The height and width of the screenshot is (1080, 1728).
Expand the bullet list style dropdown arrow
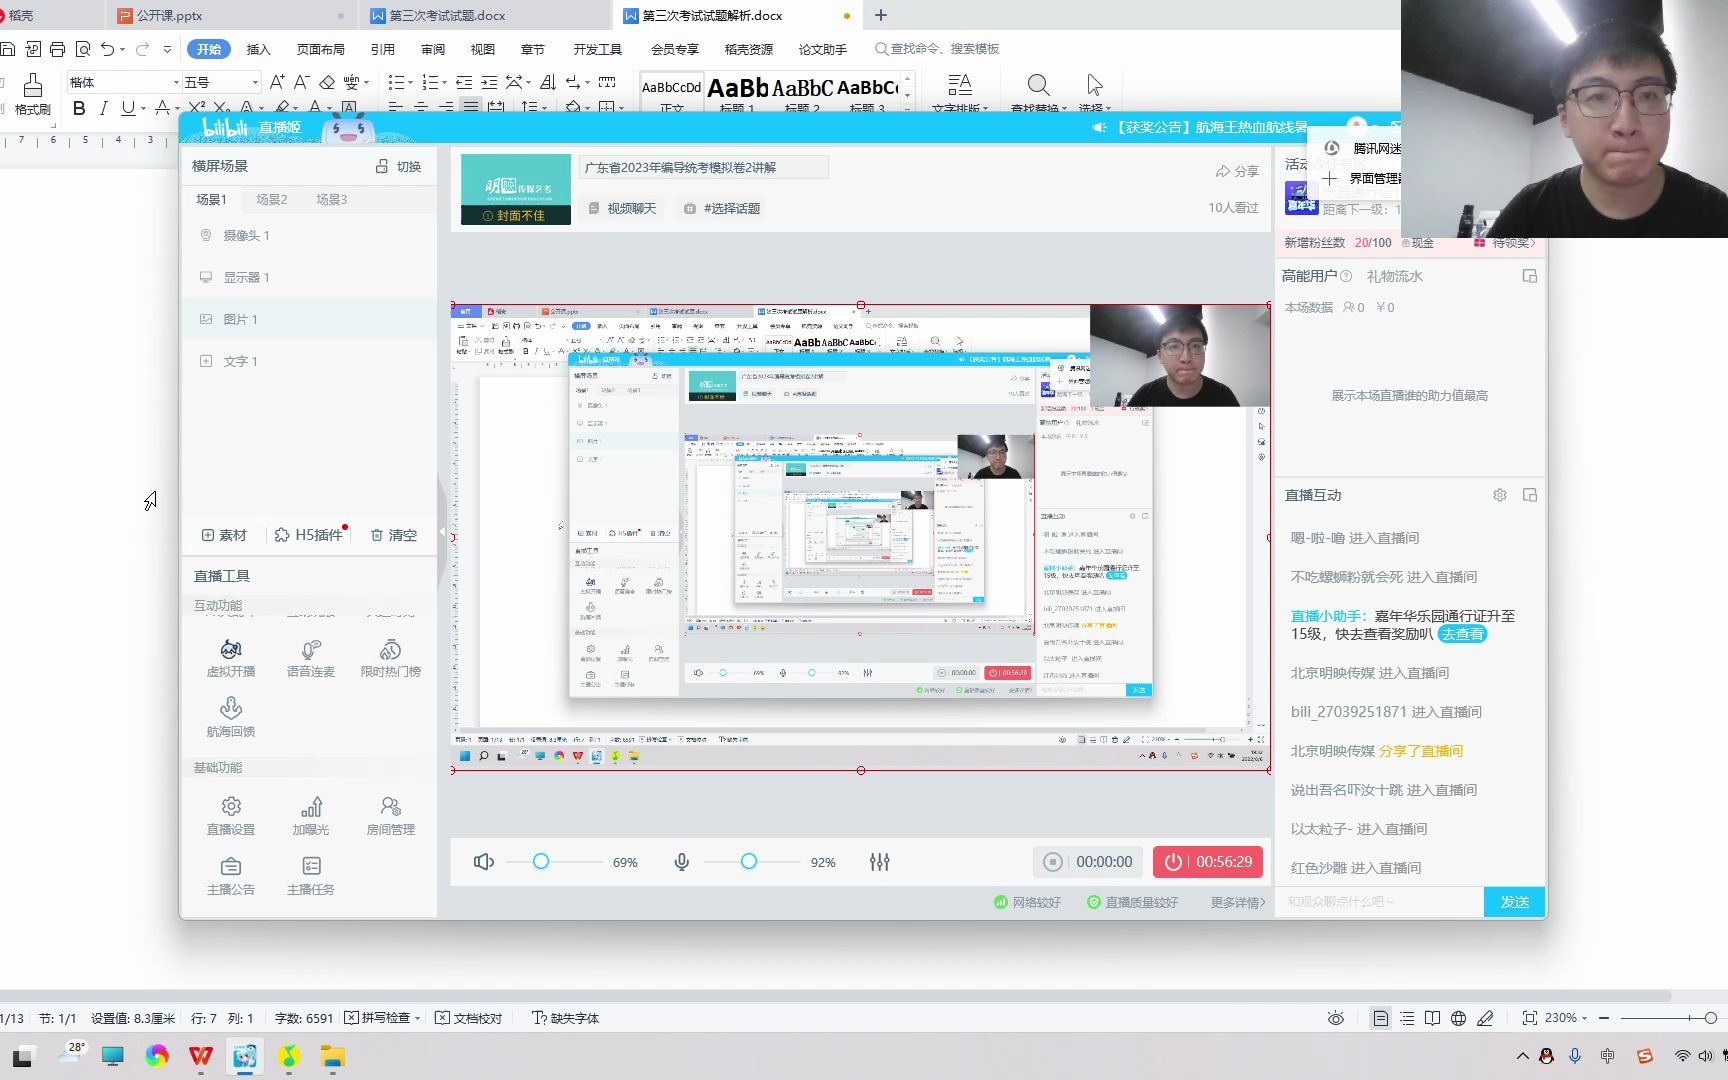[x=411, y=82]
